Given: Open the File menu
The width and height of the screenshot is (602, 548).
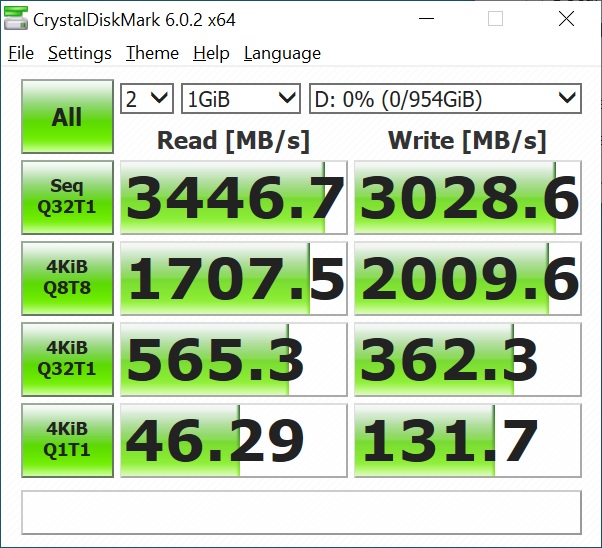Looking at the screenshot, I should 21,53.
